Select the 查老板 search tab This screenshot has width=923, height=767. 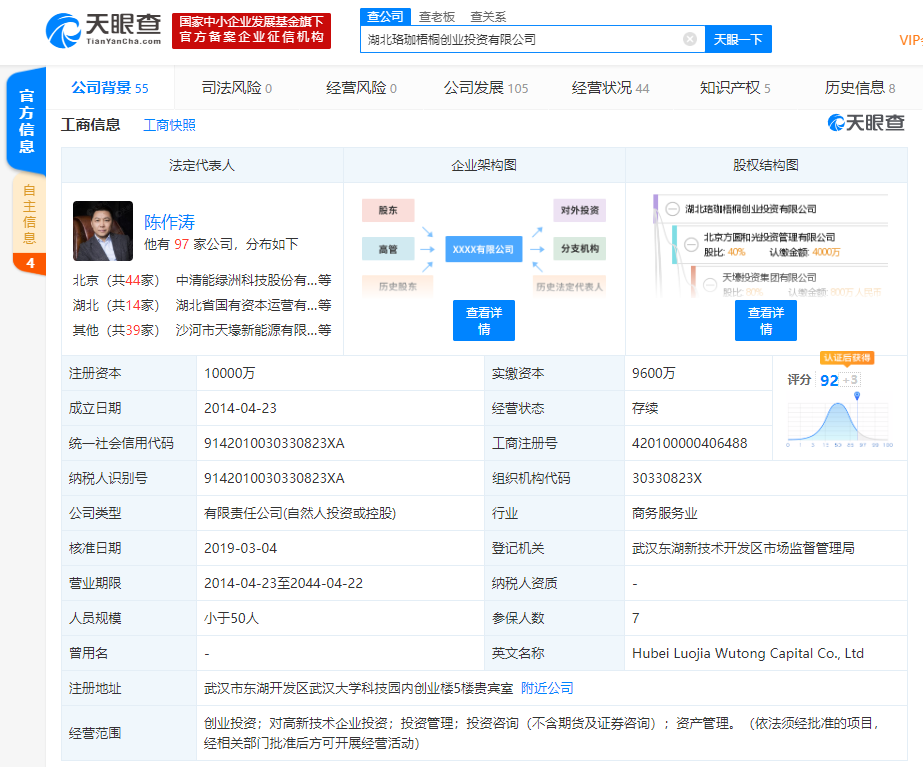tap(437, 16)
